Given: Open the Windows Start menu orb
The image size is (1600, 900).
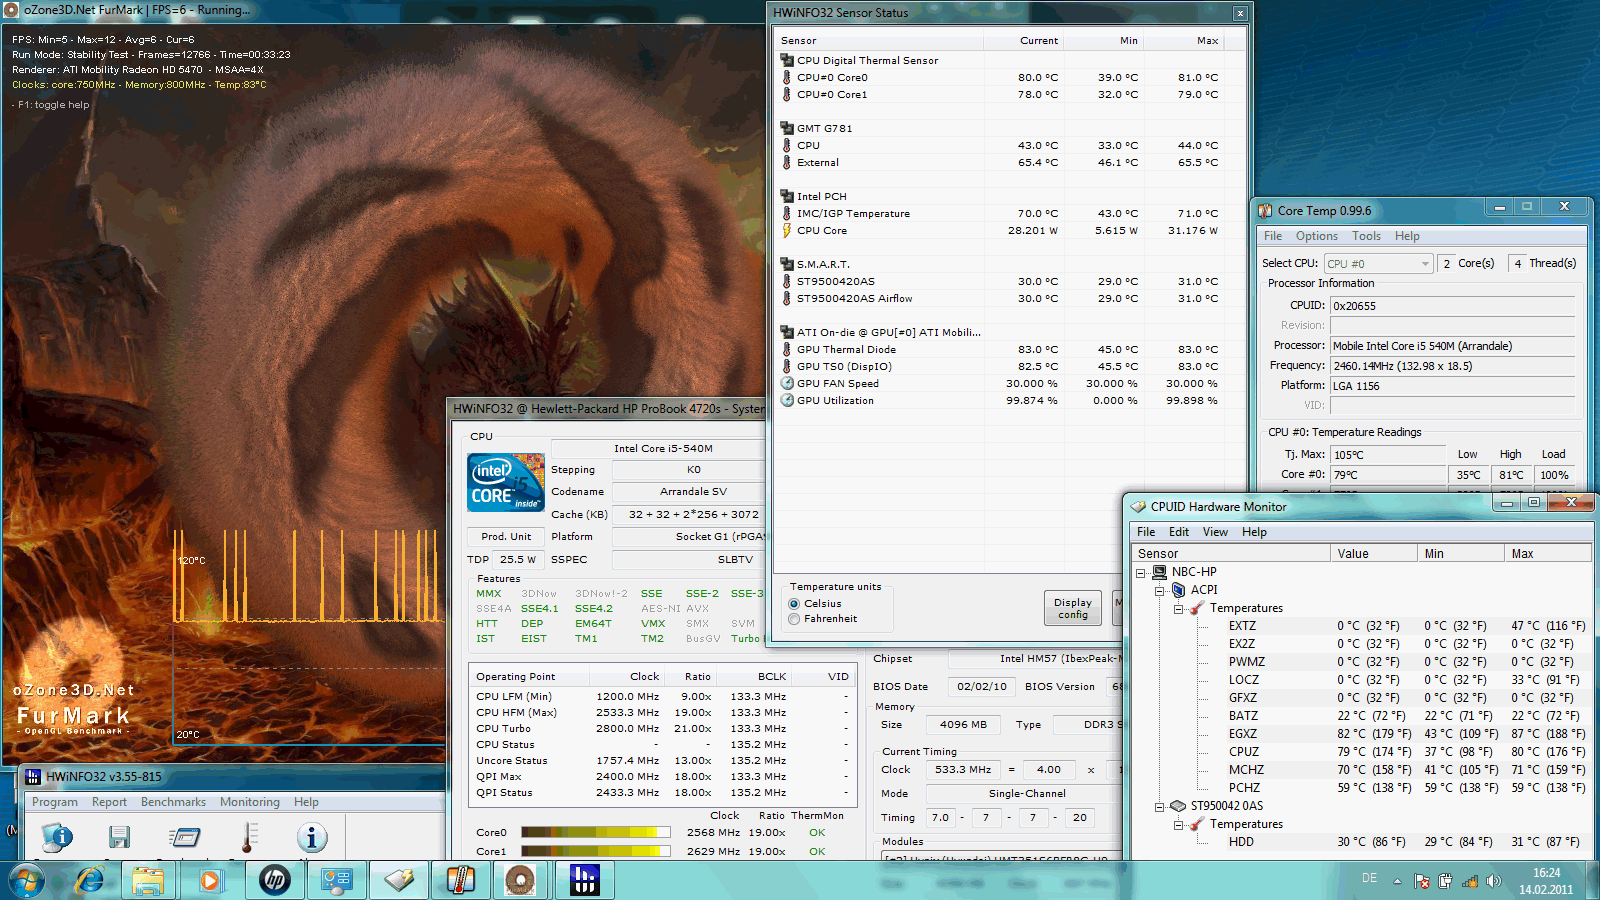Looking at the screenshot, I should 27,881.
